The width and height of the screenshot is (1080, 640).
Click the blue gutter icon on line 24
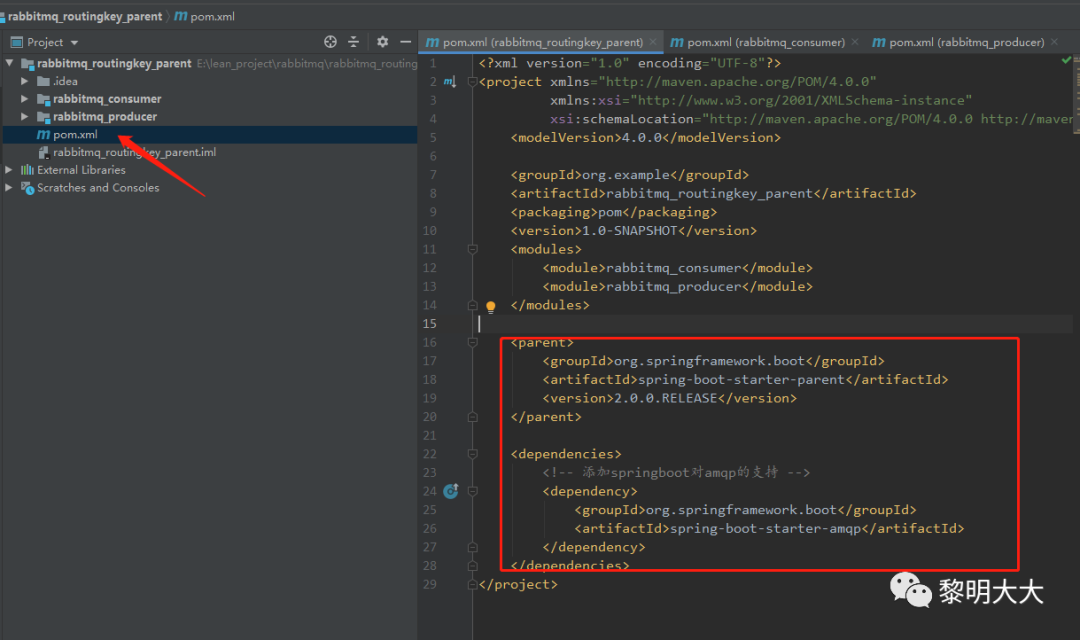[x=450, y=491]
